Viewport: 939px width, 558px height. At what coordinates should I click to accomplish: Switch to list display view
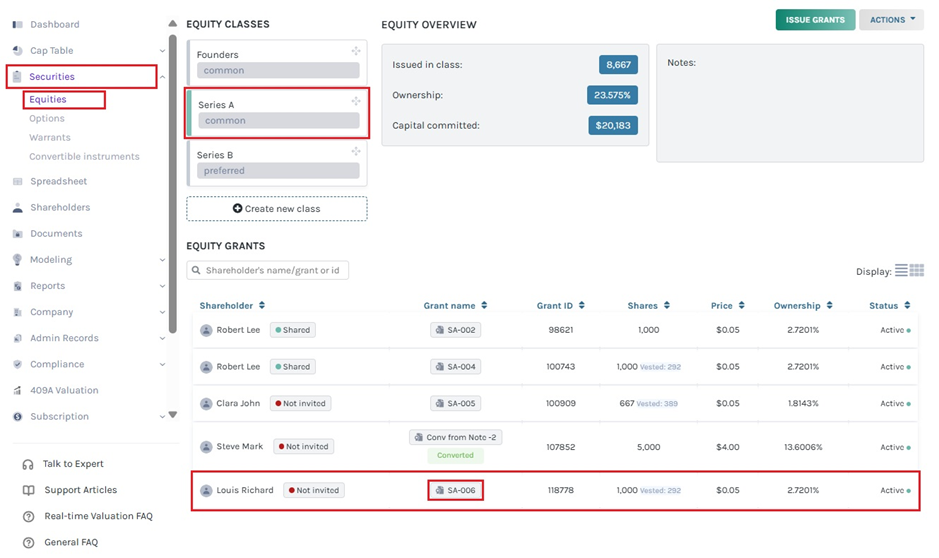click(901, 271)
